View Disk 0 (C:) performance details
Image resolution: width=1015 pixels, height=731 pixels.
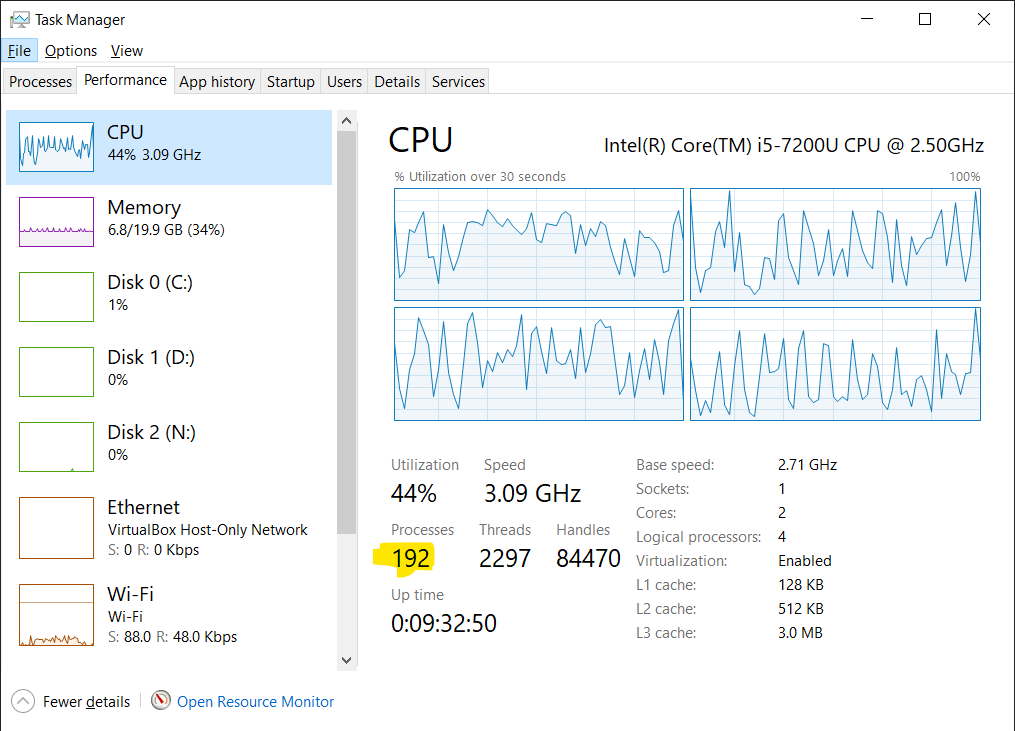click(170, 295)
